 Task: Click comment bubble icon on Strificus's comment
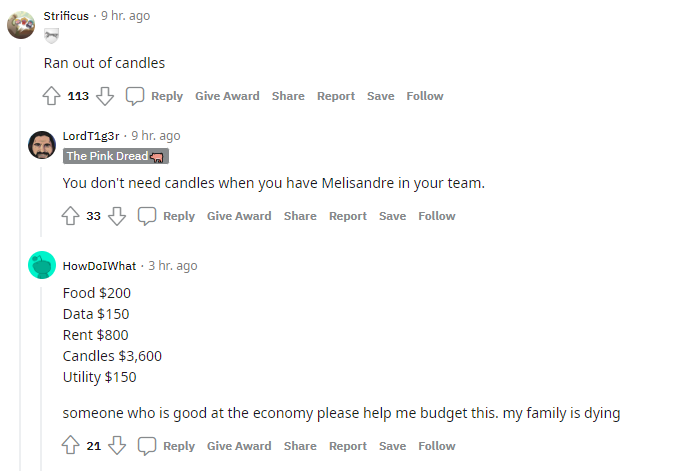135,96
